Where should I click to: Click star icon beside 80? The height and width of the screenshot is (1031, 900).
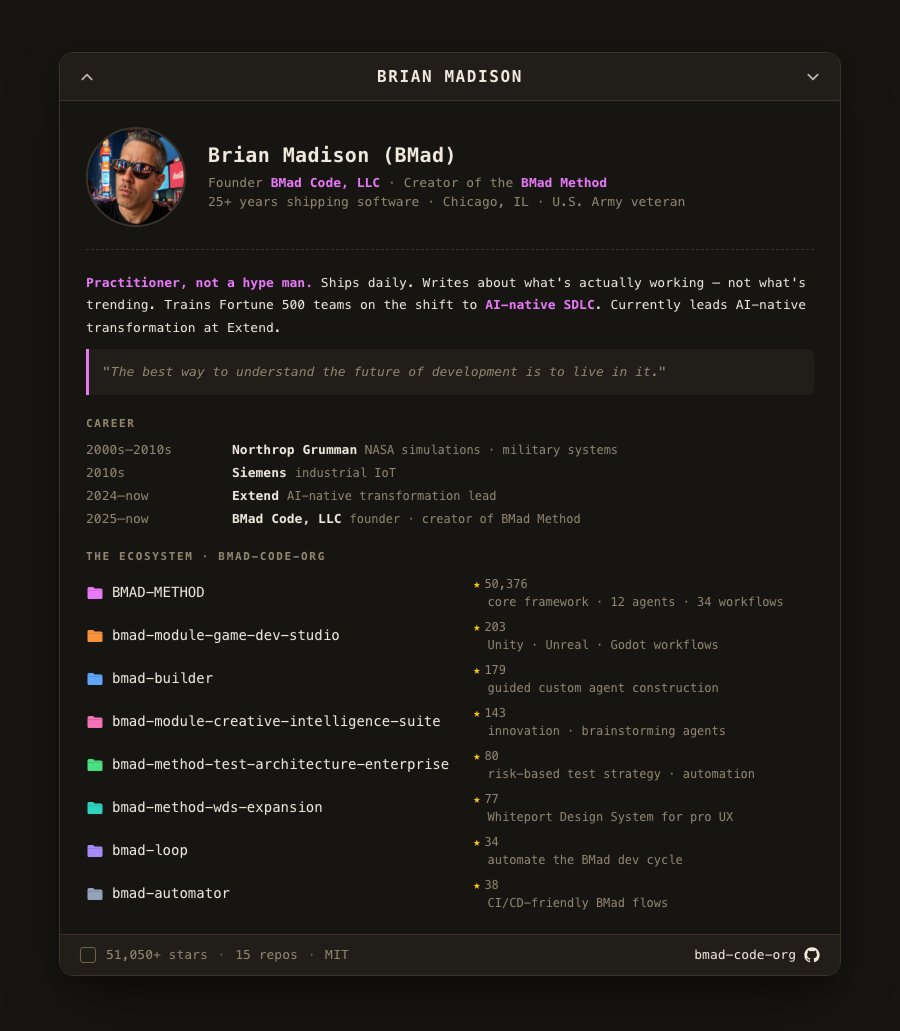tap(477, 757)
